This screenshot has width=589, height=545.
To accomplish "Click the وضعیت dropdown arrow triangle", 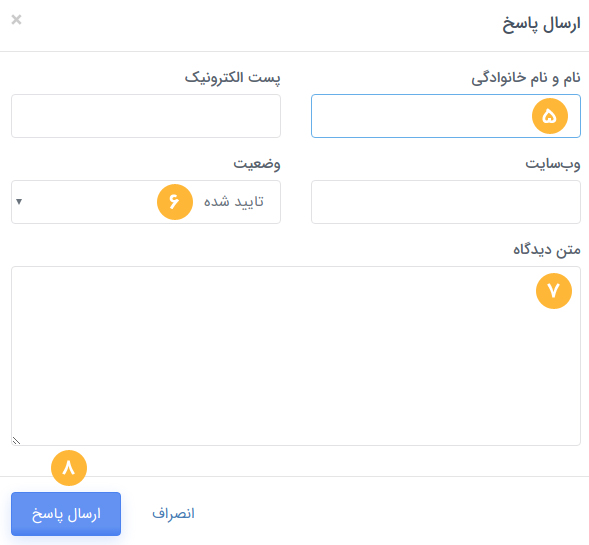I will point(19,202).
